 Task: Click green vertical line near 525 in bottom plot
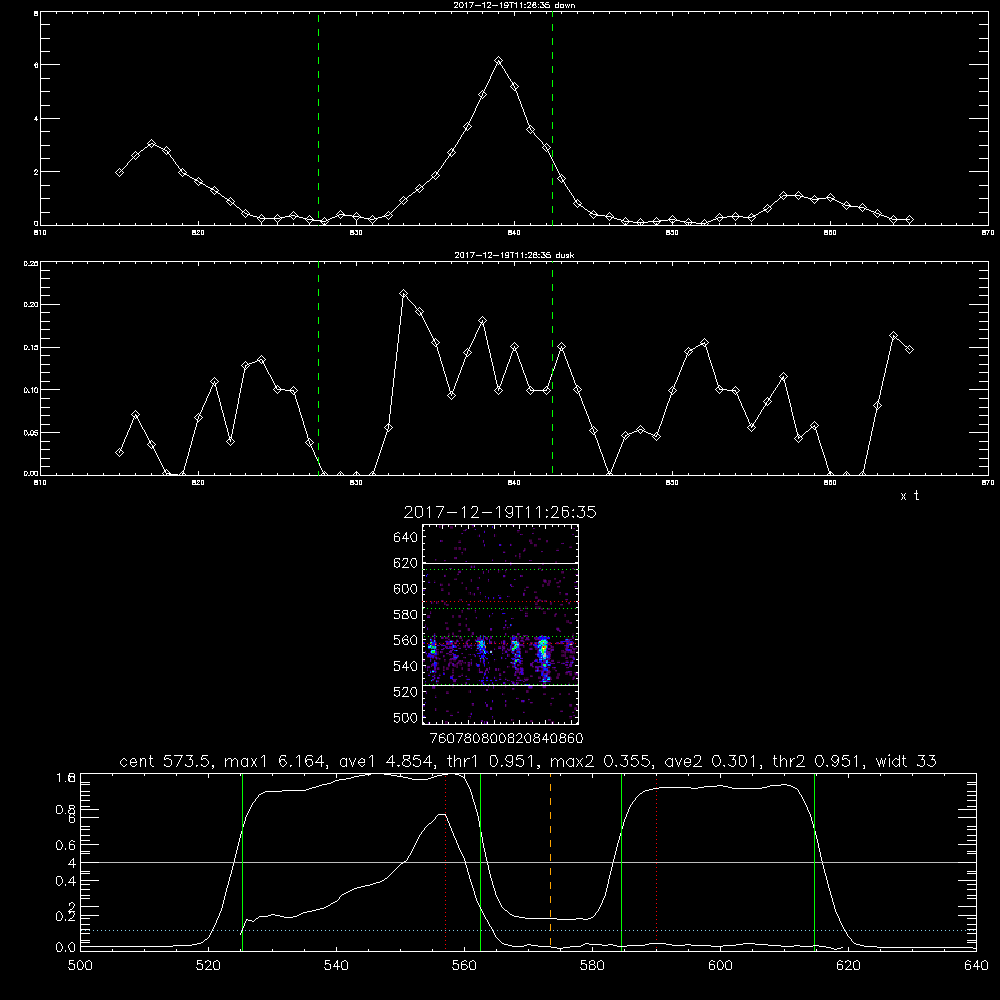click(242, 861)
